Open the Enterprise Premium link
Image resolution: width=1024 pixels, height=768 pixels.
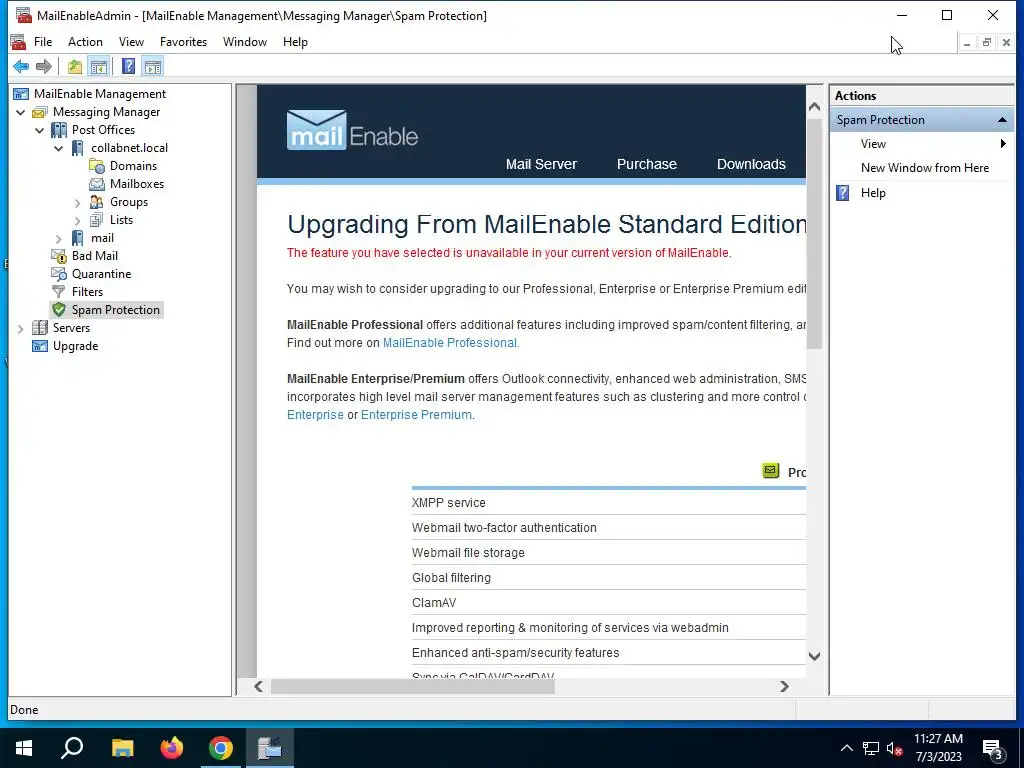tap(416, 415)
